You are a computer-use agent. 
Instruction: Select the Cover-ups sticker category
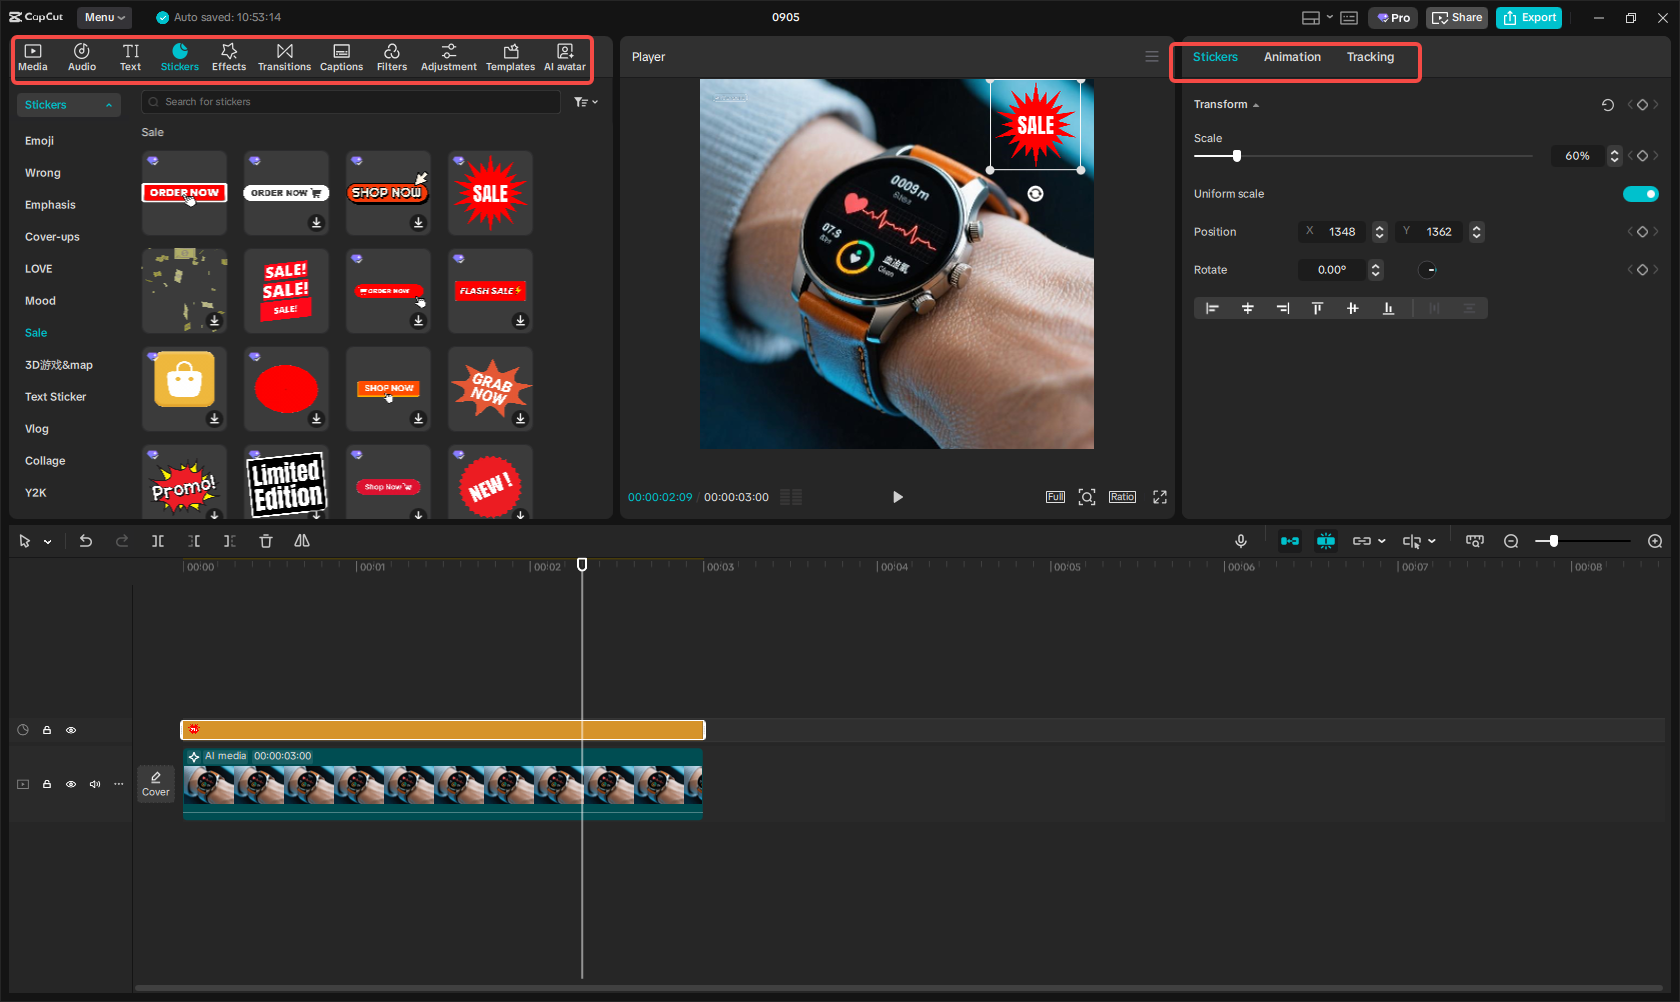52,237
